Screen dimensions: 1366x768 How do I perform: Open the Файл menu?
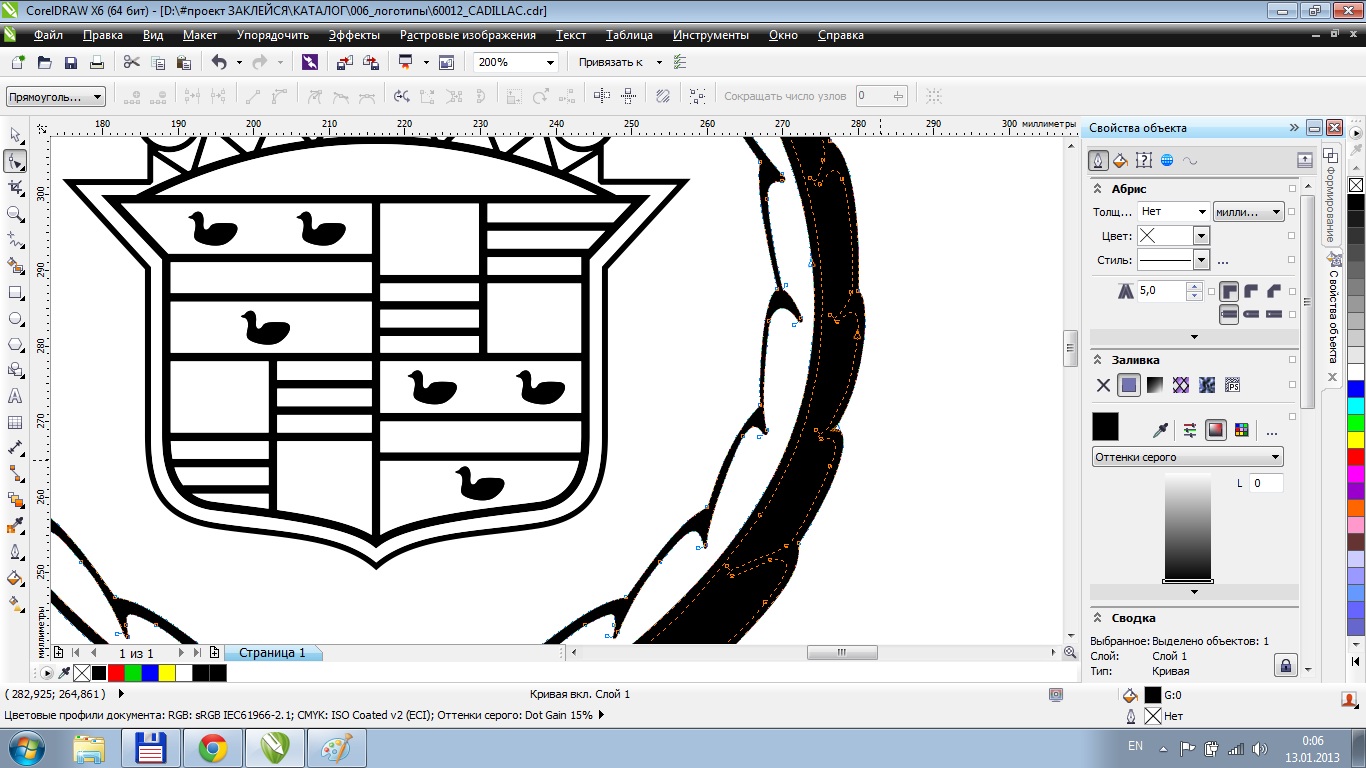click(x=48, y=35)
